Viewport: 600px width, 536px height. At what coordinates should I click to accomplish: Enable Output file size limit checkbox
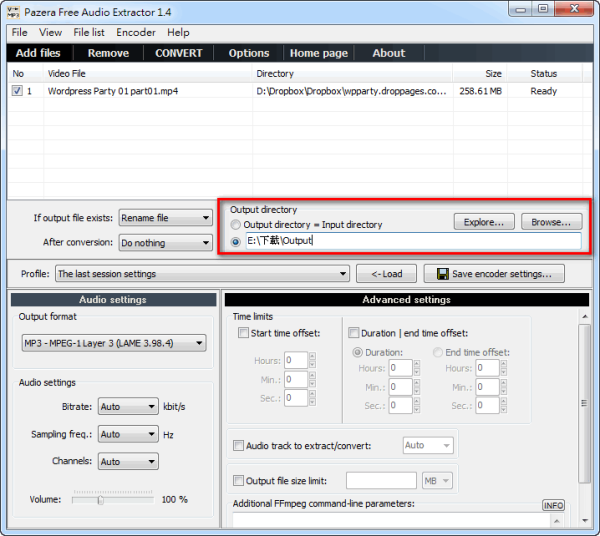pos(238,481)
